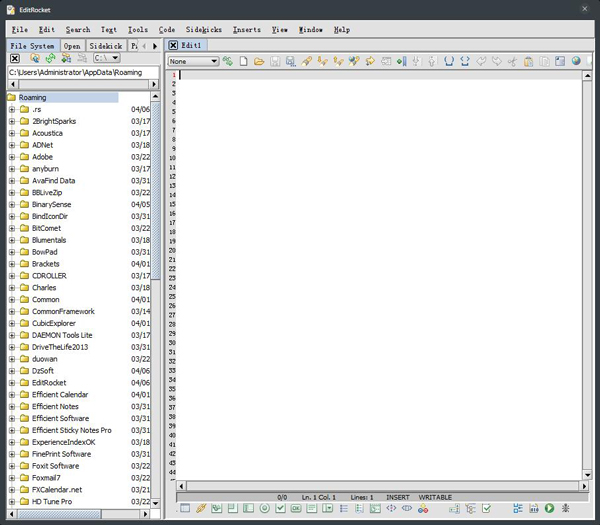This screenshot has height=525, width=600.
Task: Select the File System tab
Action: click(x=32, y=46)
